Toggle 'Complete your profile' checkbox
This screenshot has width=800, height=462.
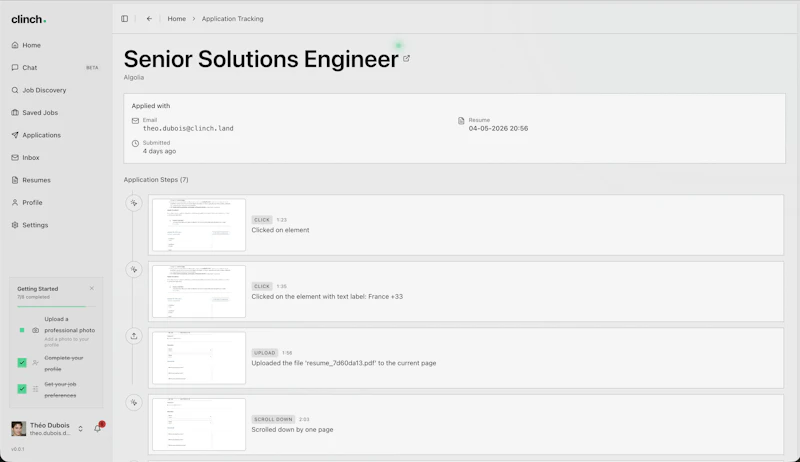coord(22,363)
